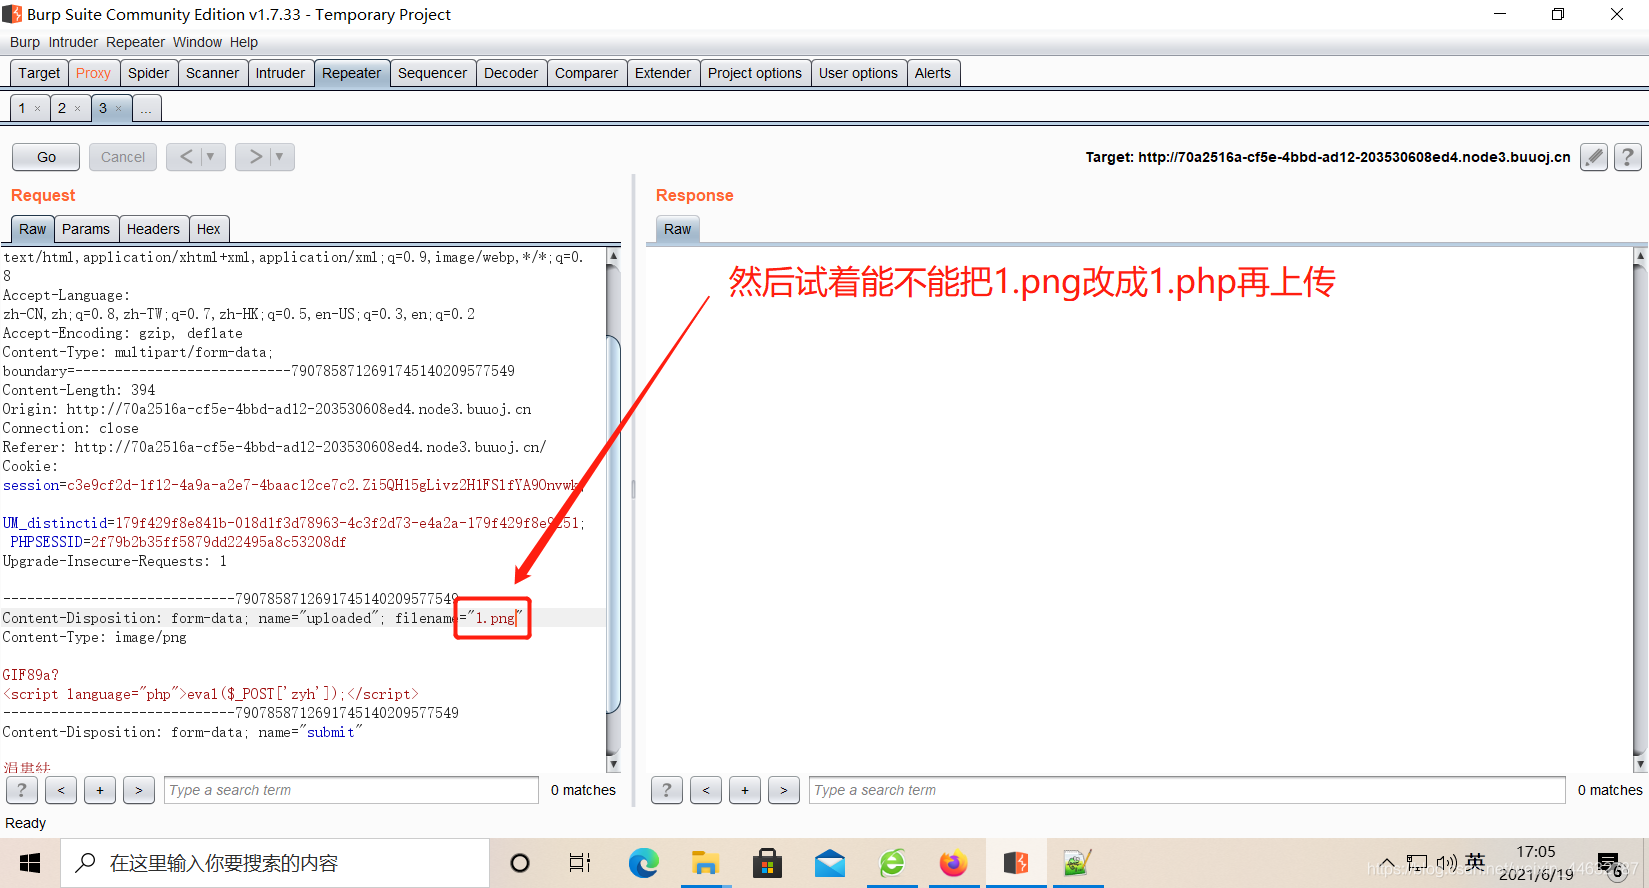Viewport: 1649px width, 888px height.
Task: Open the User options tab
Action: click(858, 73)
